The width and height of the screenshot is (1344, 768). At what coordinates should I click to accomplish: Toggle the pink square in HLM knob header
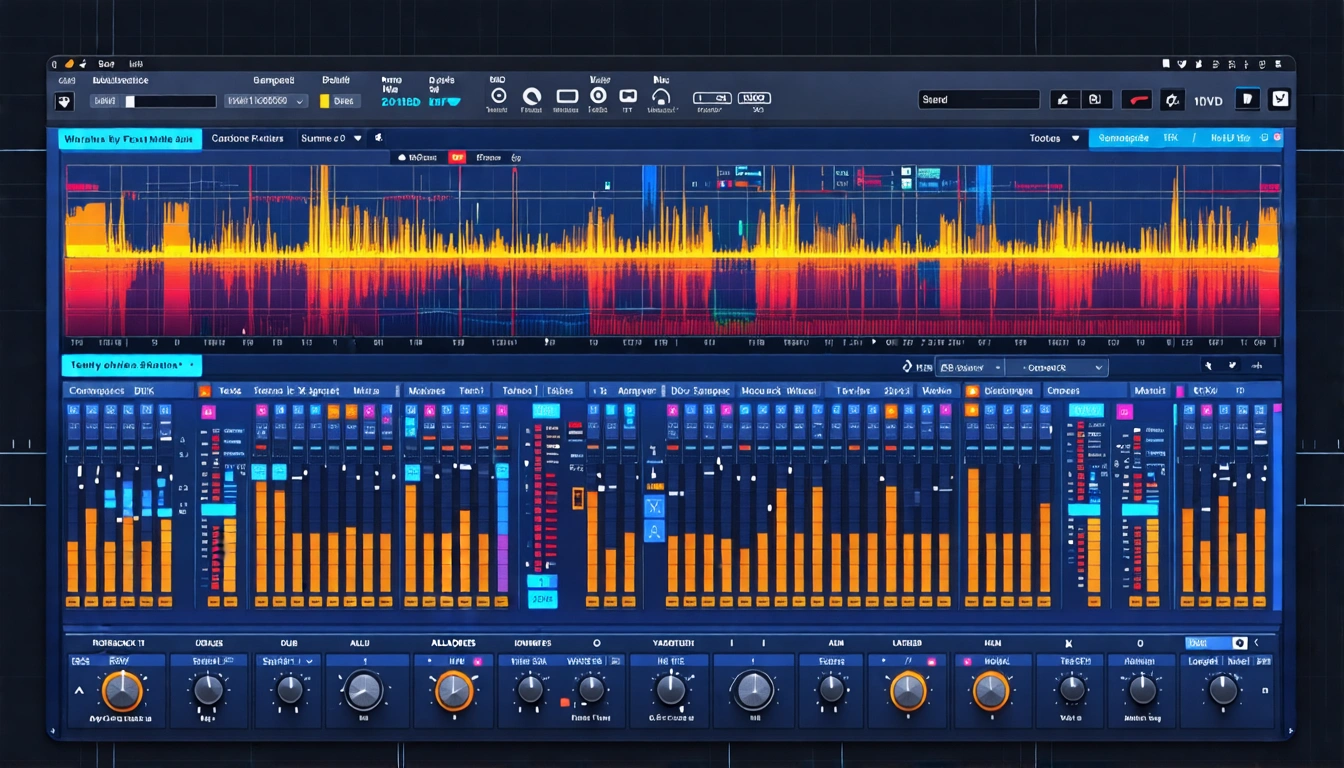tap(966, 661)
